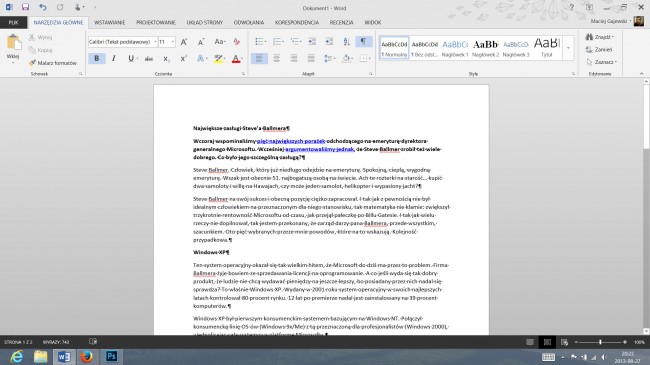Sort paragraphs with the A-Z sort icon

(x=347, y=41)
